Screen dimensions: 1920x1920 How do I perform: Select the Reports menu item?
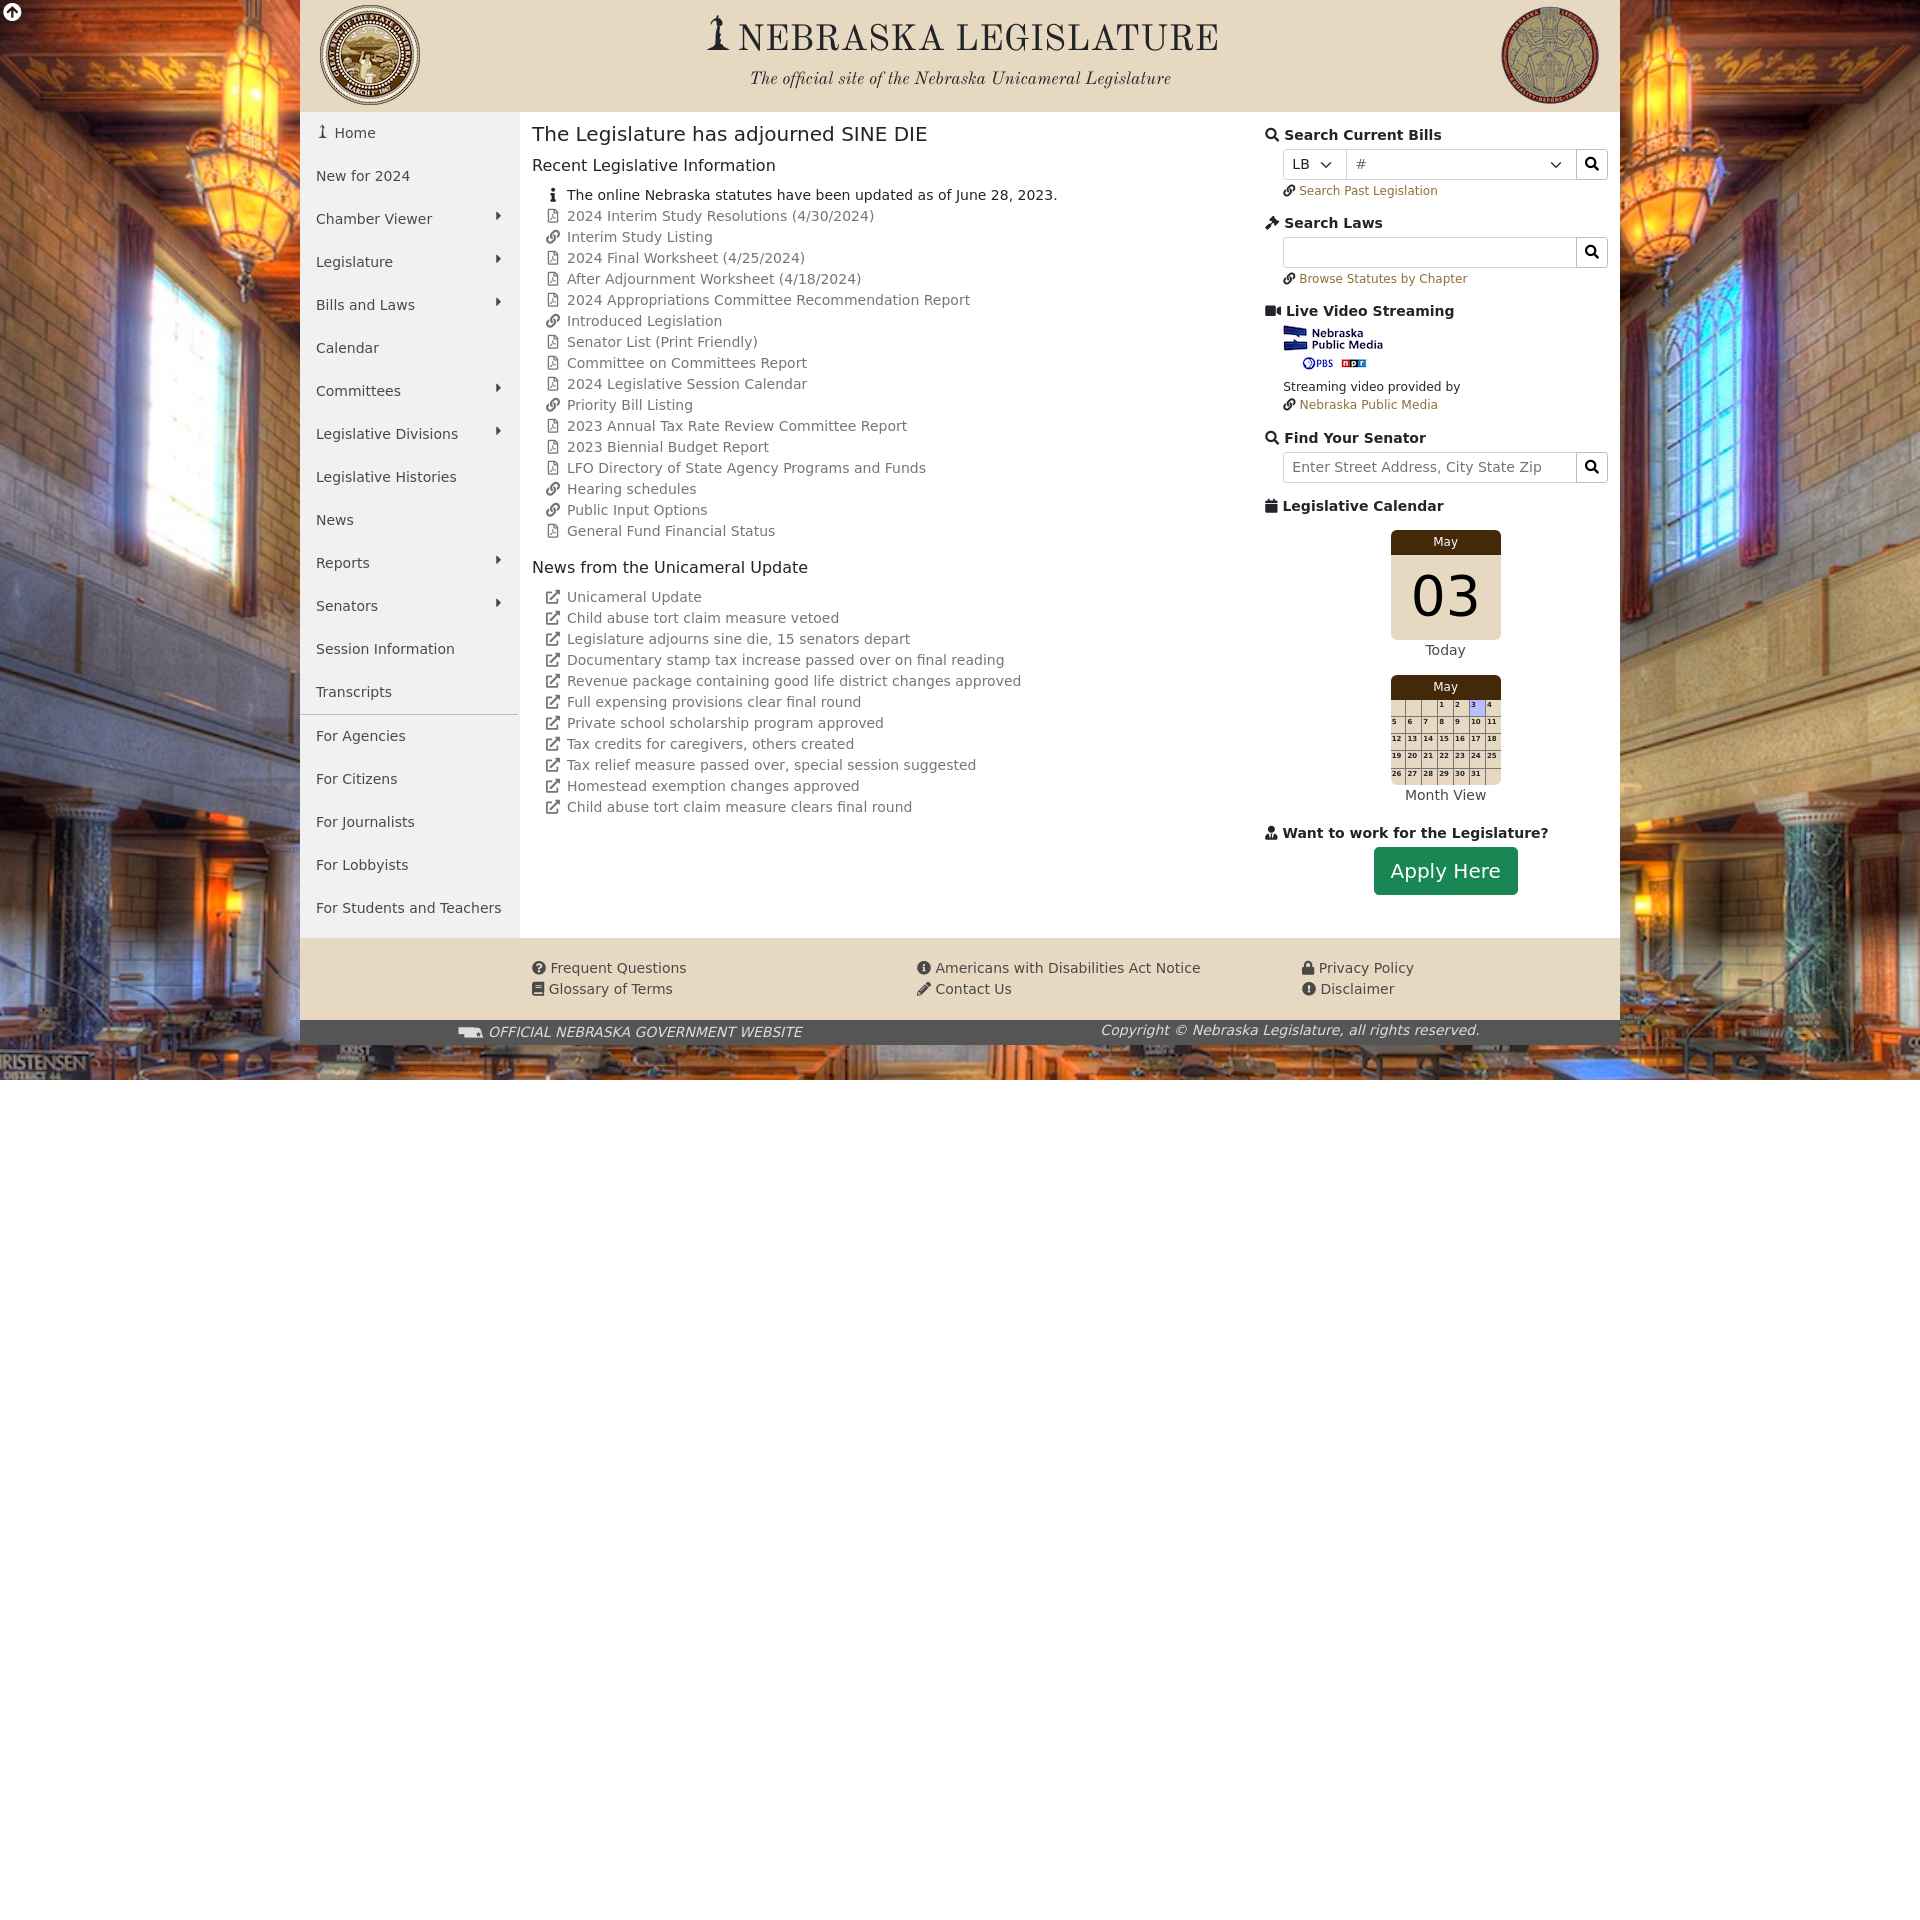pos(343,563)
